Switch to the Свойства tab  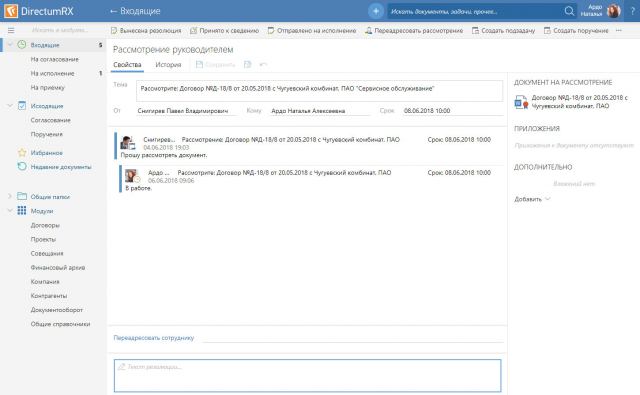(127, 64)
